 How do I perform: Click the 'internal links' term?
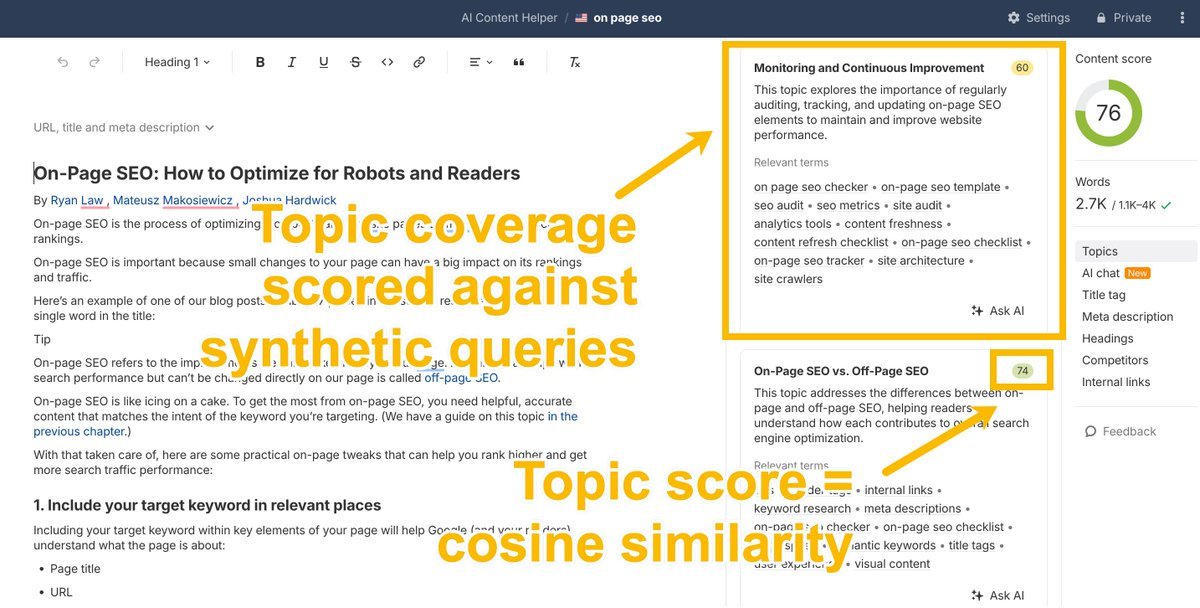[898, 490]
